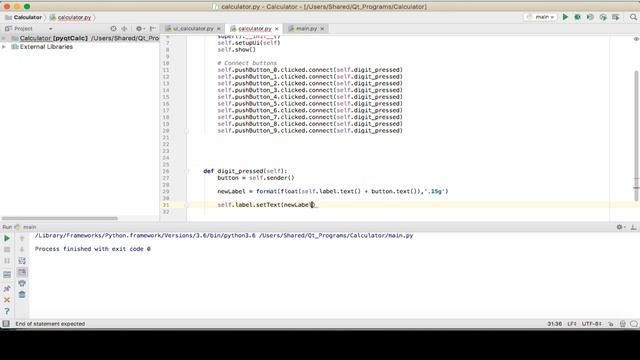Viewport: 640px width, 360px height.
Task: Close the calculator.py tab
Action: coord(277,29)
